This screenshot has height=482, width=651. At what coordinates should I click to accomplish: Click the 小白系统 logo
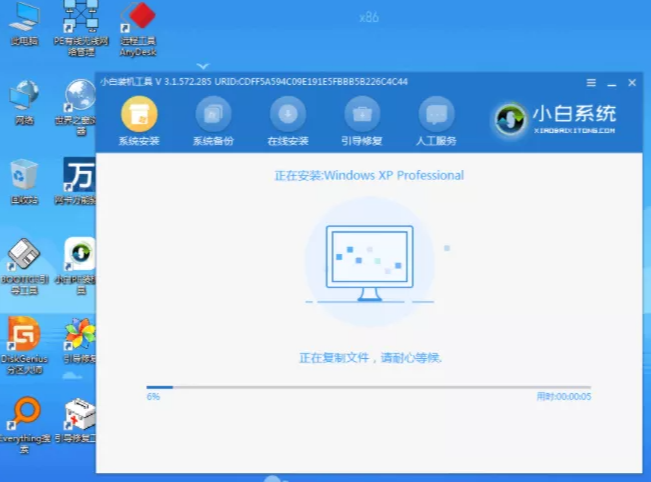click(x=556, y=119)
